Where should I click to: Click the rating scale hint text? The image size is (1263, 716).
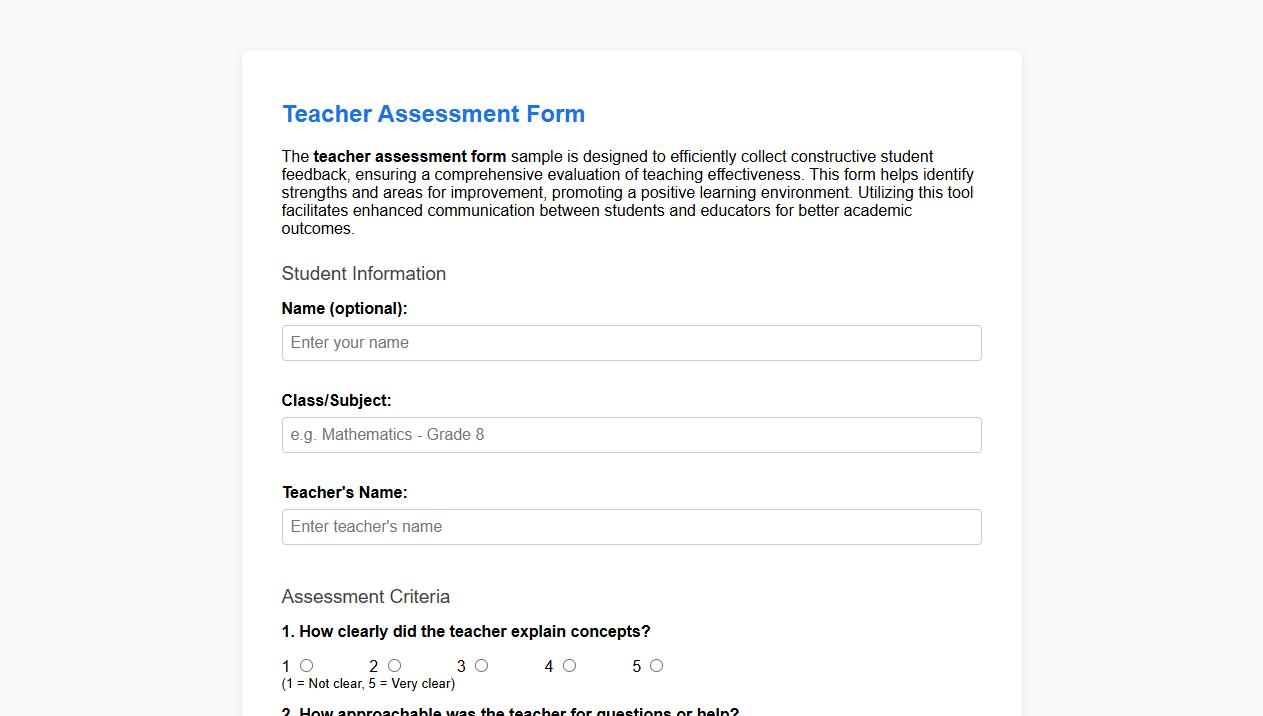click(x=368, y=683)
